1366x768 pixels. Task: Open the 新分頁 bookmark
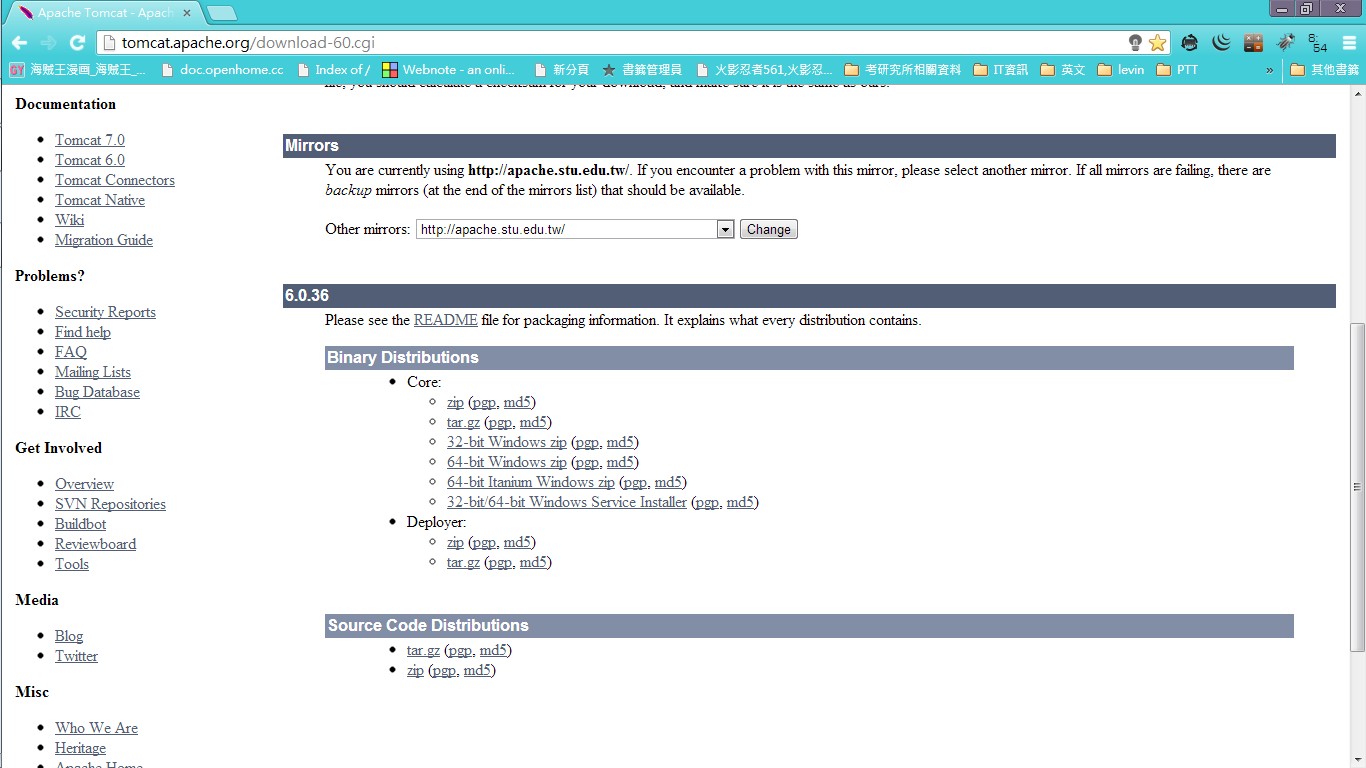coord(562,70)
